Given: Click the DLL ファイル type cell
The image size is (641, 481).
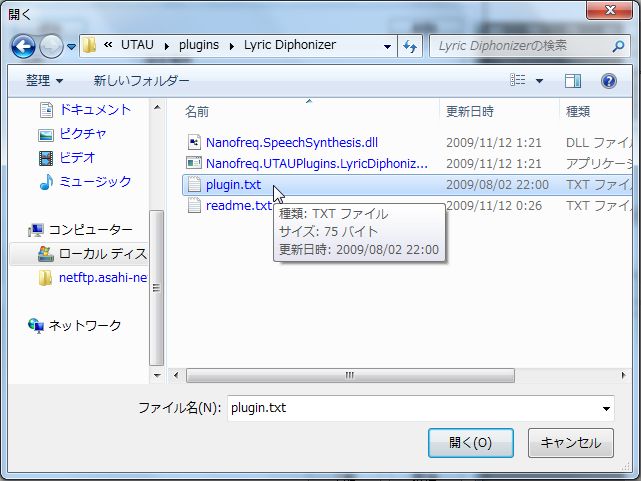Looking at the screenshot, I should click(x=599, y=143).
